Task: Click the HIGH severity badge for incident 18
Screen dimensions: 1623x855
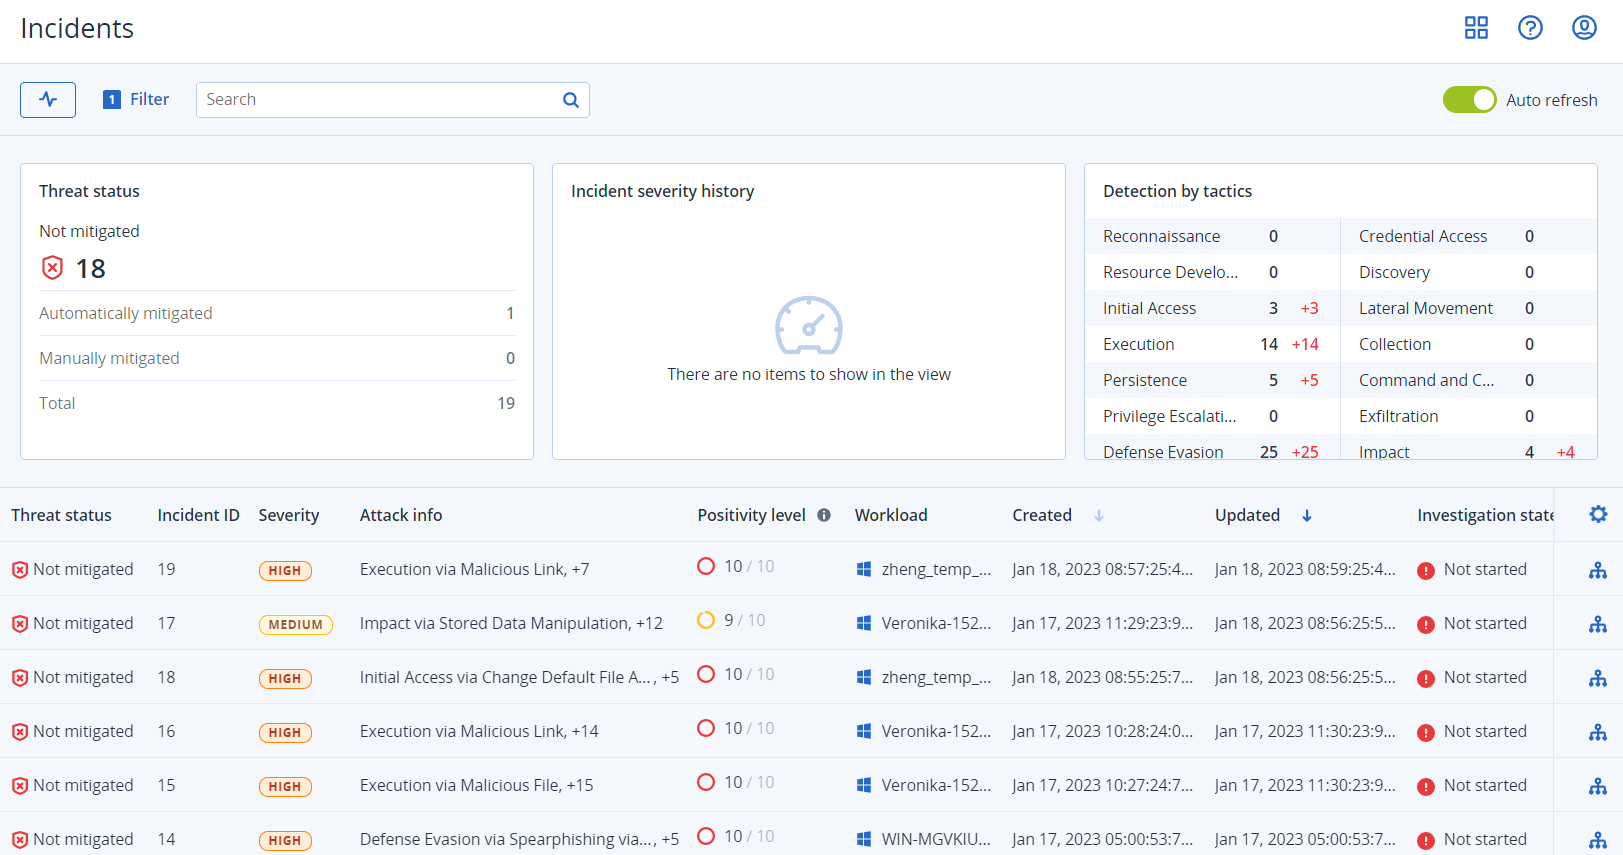Action: 285,678
